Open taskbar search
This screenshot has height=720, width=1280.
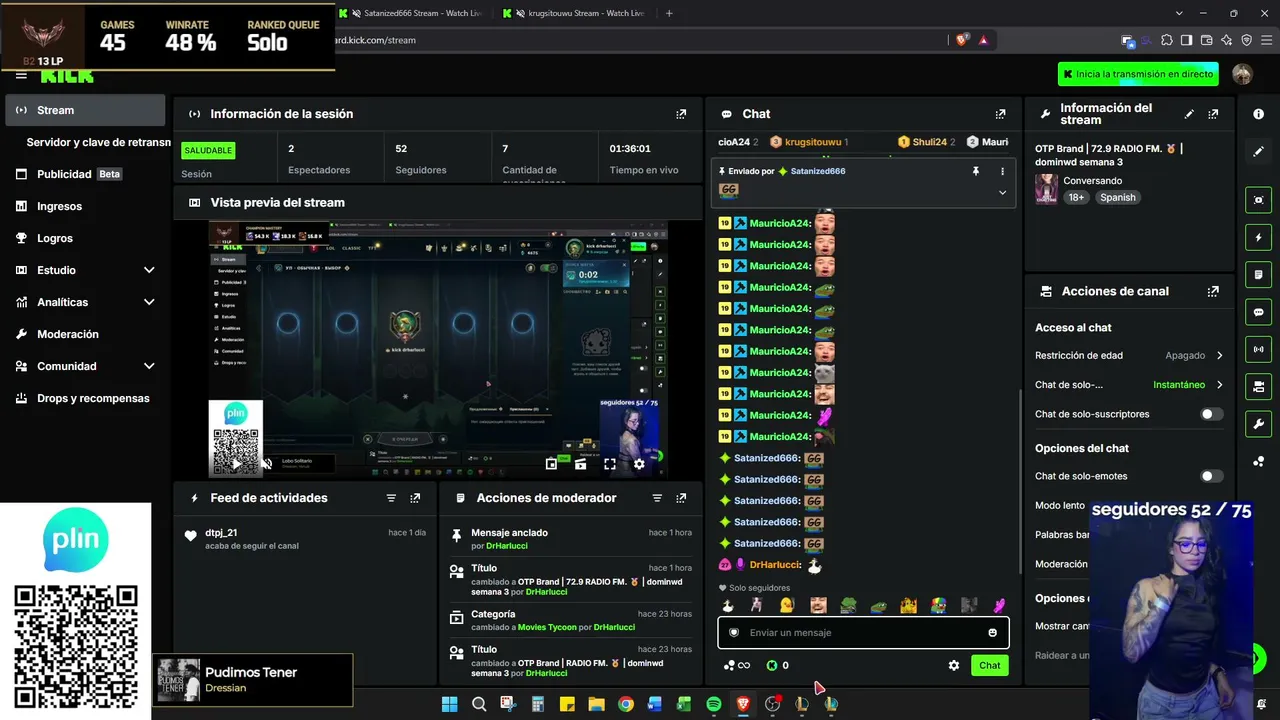click(479, 704)
